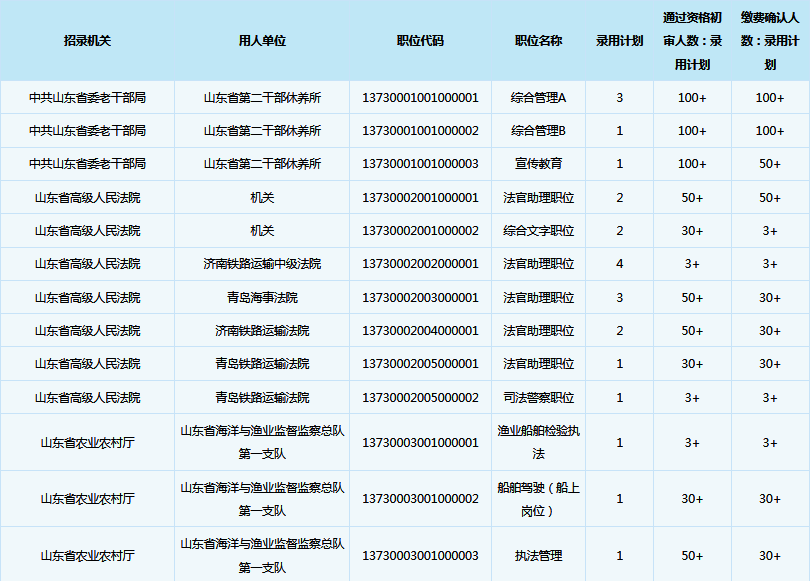The image size is (811, 581).
Task: Select the 职位代码 column header
Action: (420, 41)
